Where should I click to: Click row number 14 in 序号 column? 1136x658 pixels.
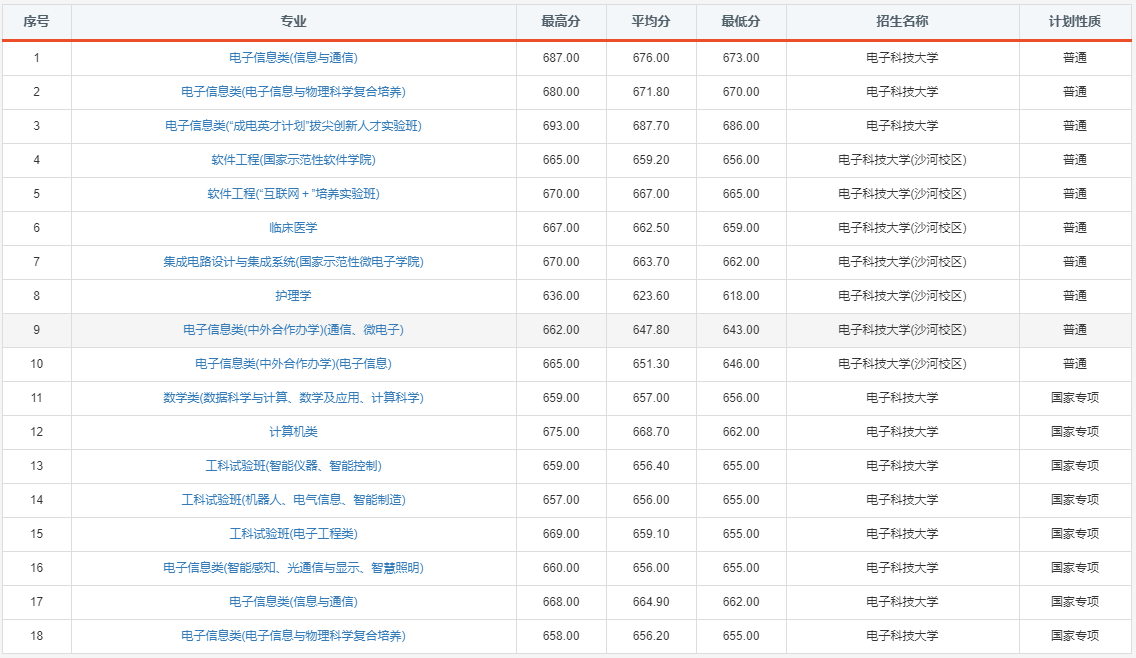tap(36, 501)
